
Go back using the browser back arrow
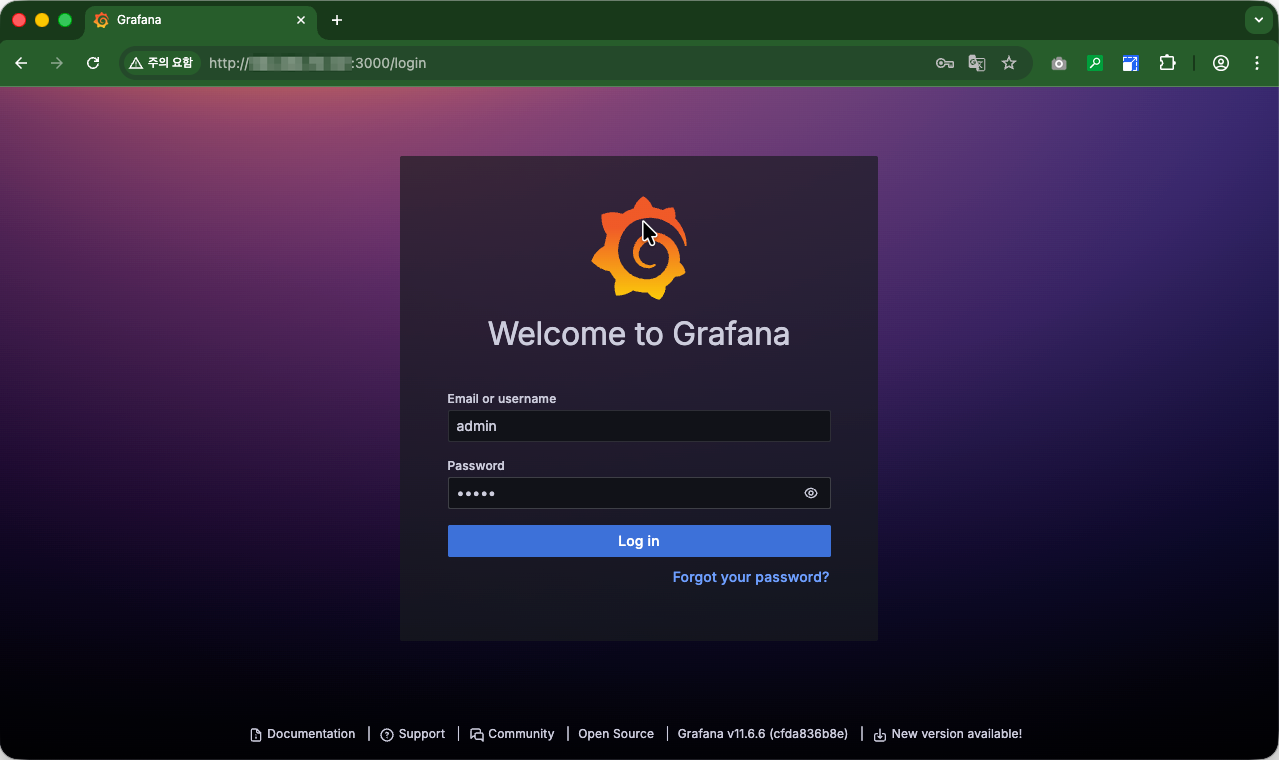(21, 63)
